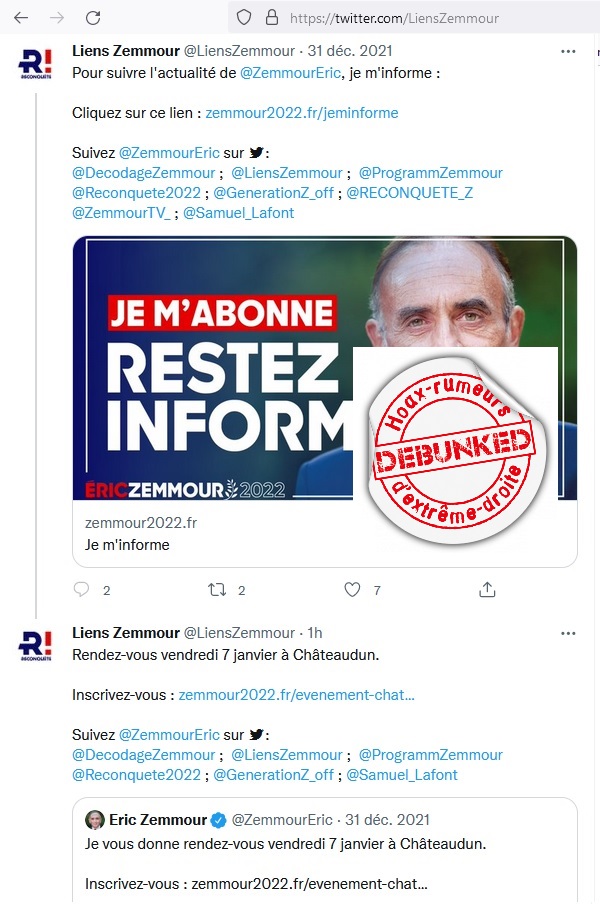Click the padlock site security icon

269,18
